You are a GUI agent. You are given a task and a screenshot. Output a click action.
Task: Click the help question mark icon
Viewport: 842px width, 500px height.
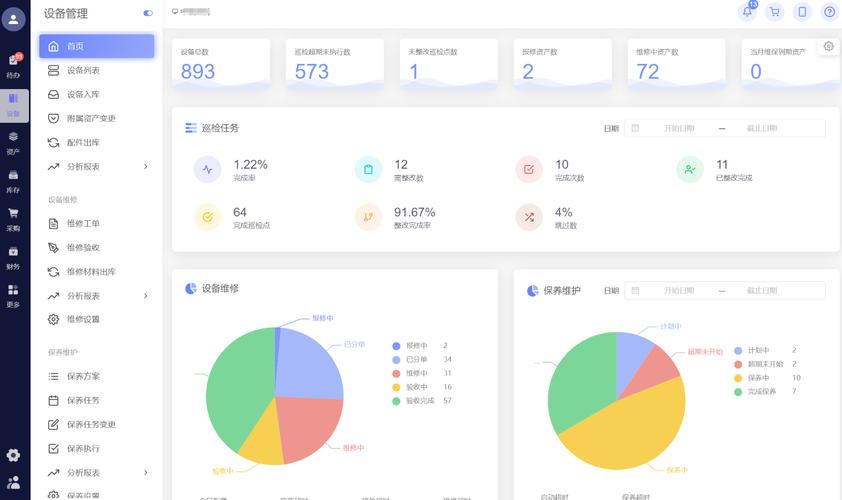pyautogui.click(x=829, y=12)
